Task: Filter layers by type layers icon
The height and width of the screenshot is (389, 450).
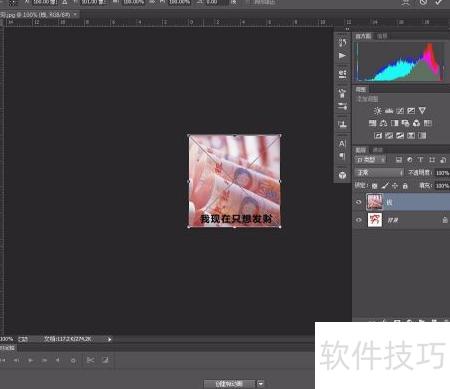Action: point(421,160)
